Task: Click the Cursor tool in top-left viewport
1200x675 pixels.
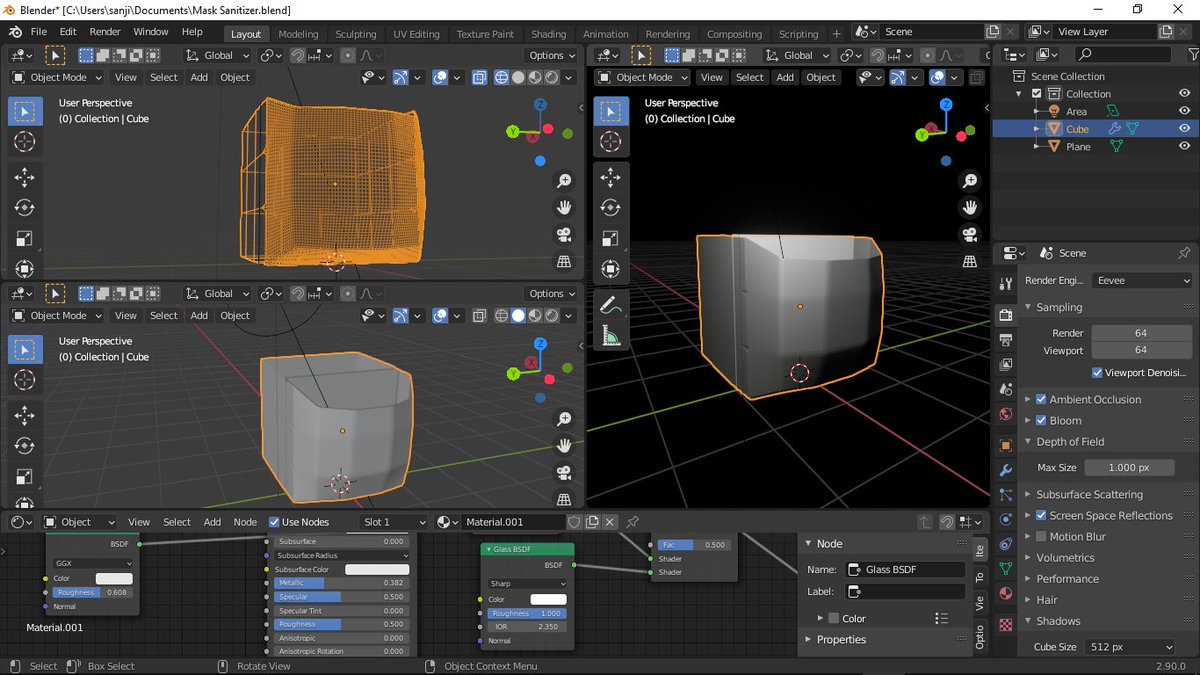Action: 25,141
